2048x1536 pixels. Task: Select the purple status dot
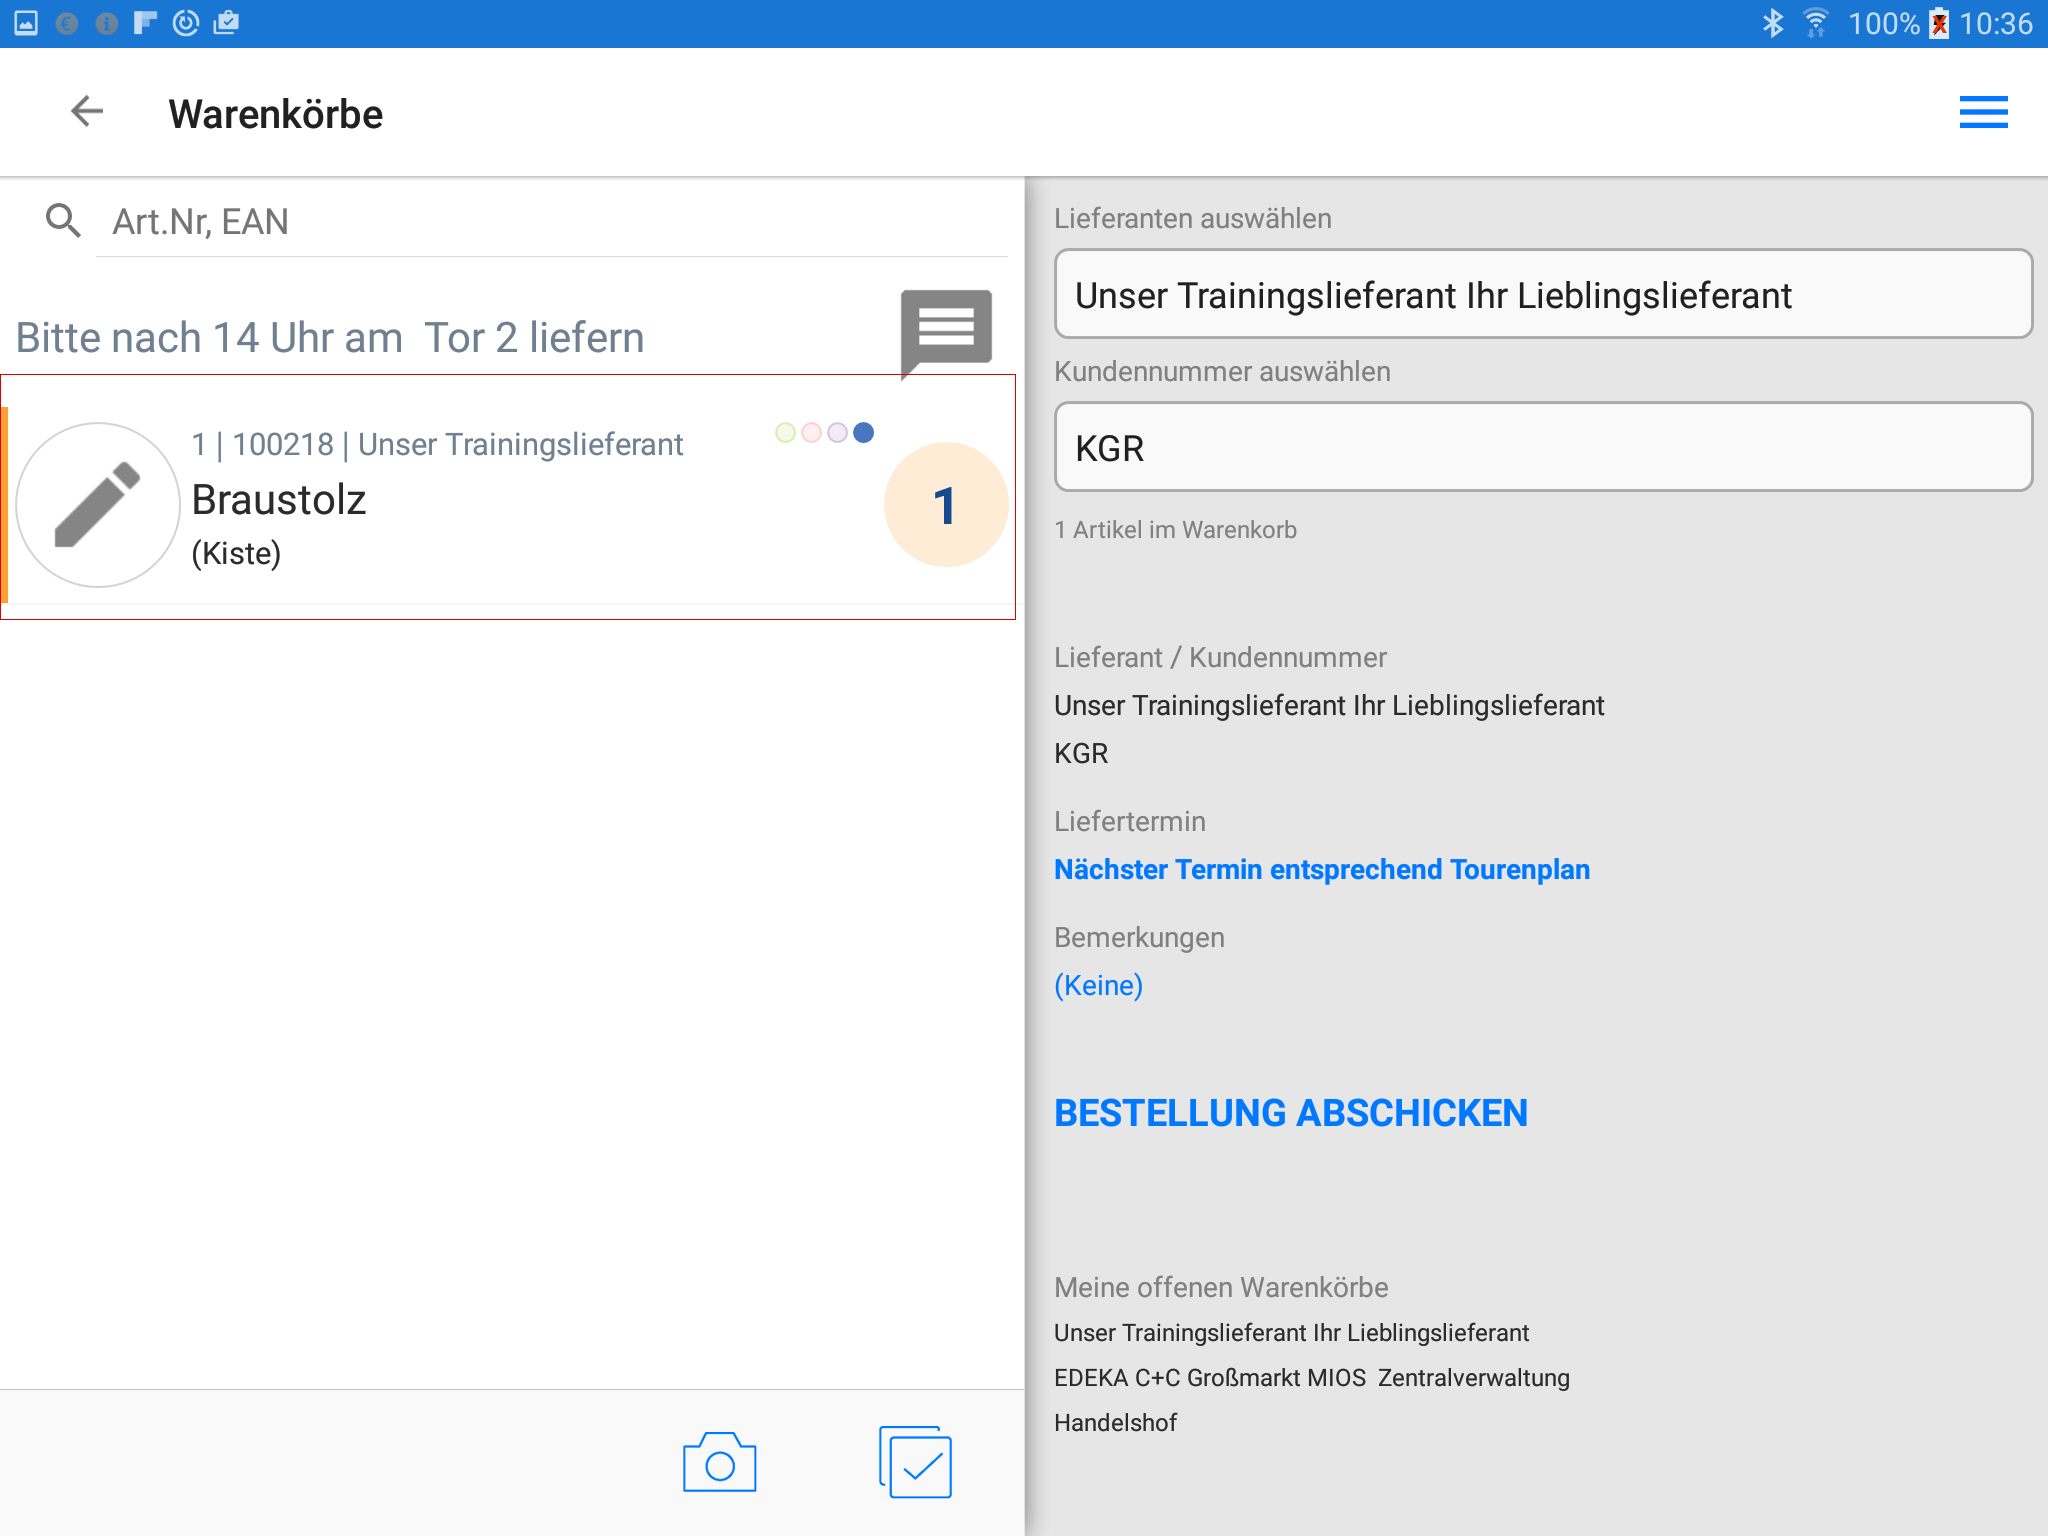click(838, 432)
